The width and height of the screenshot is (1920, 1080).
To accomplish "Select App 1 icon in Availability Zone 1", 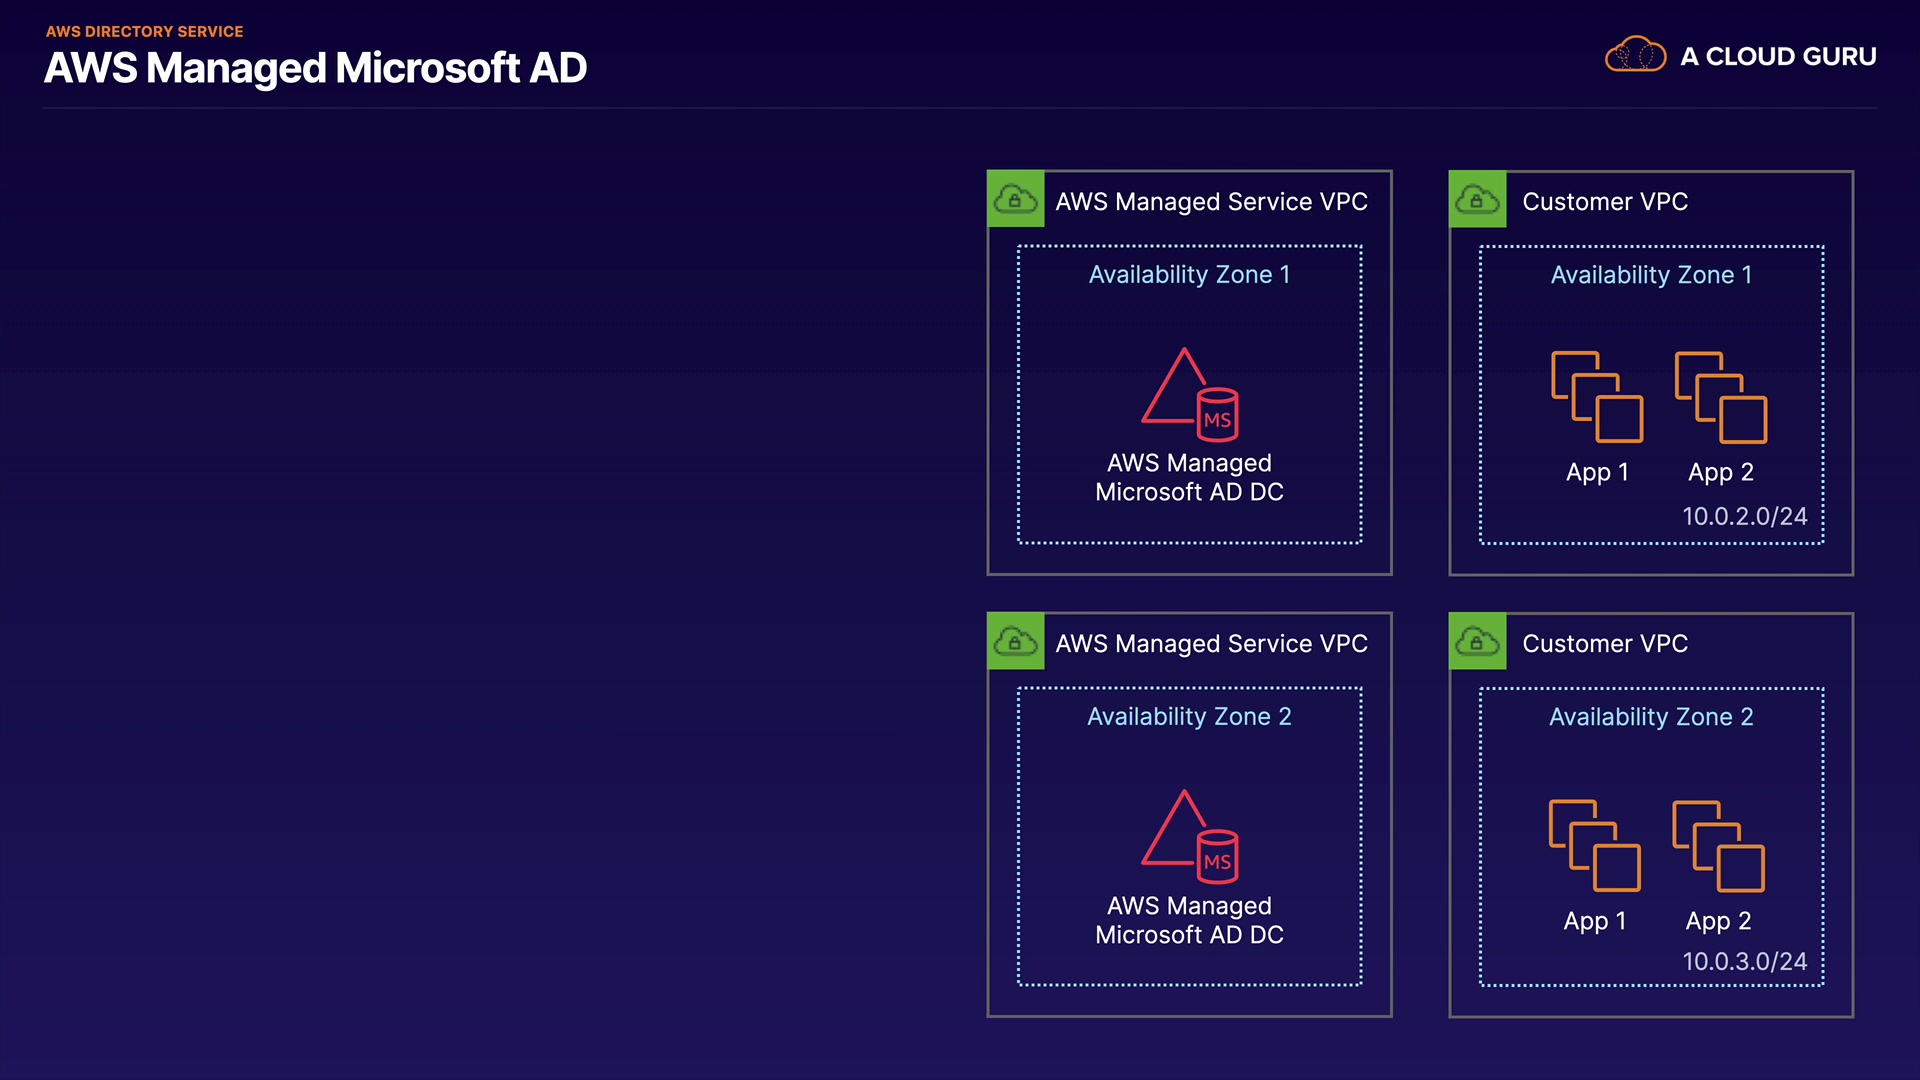I will (x=1597, y=396).
